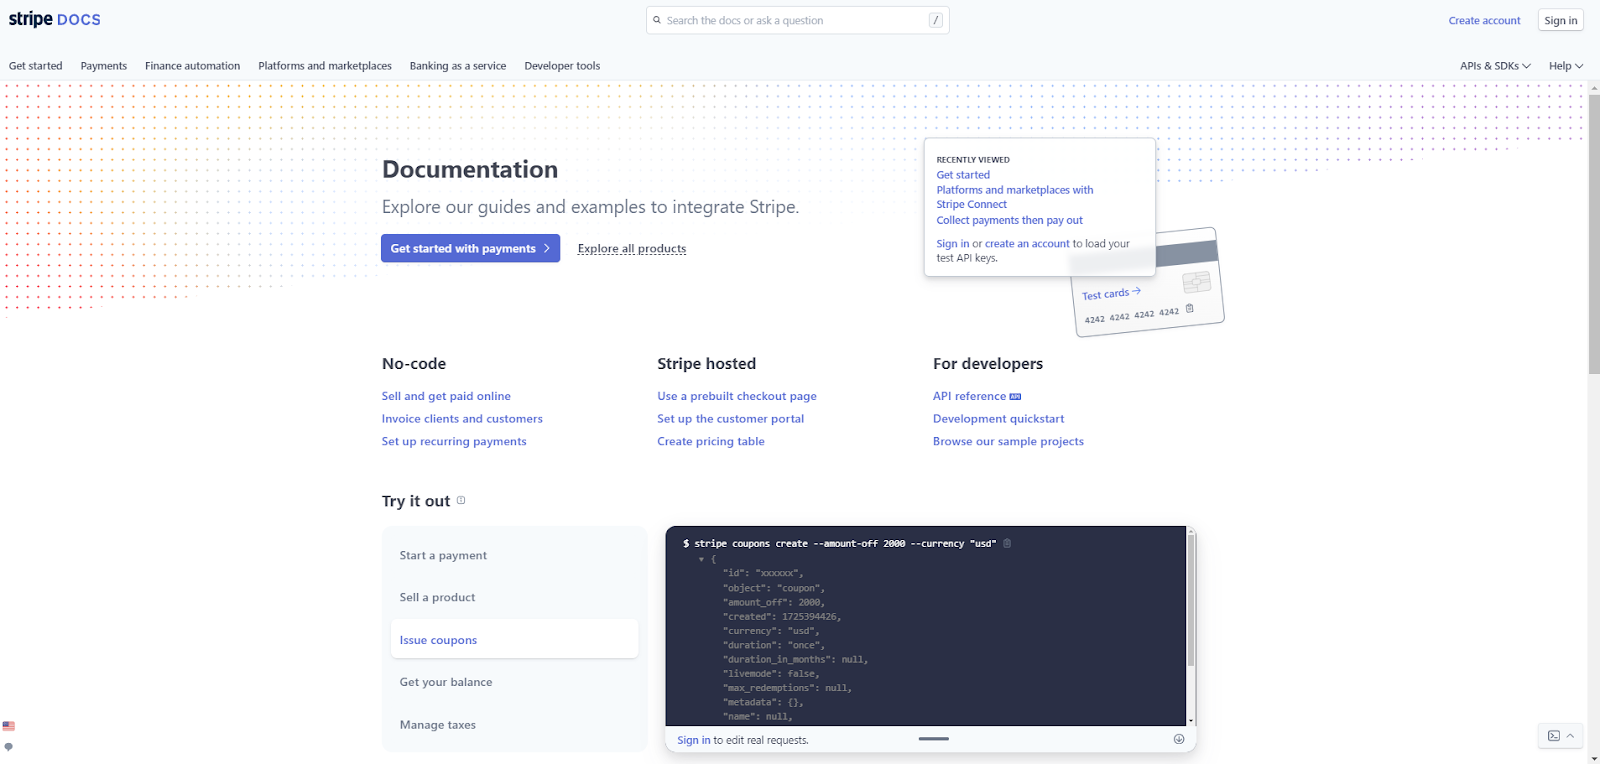
Task: Click the "livemode": false line
Action: pyautogui.click(x=771, y=674)
